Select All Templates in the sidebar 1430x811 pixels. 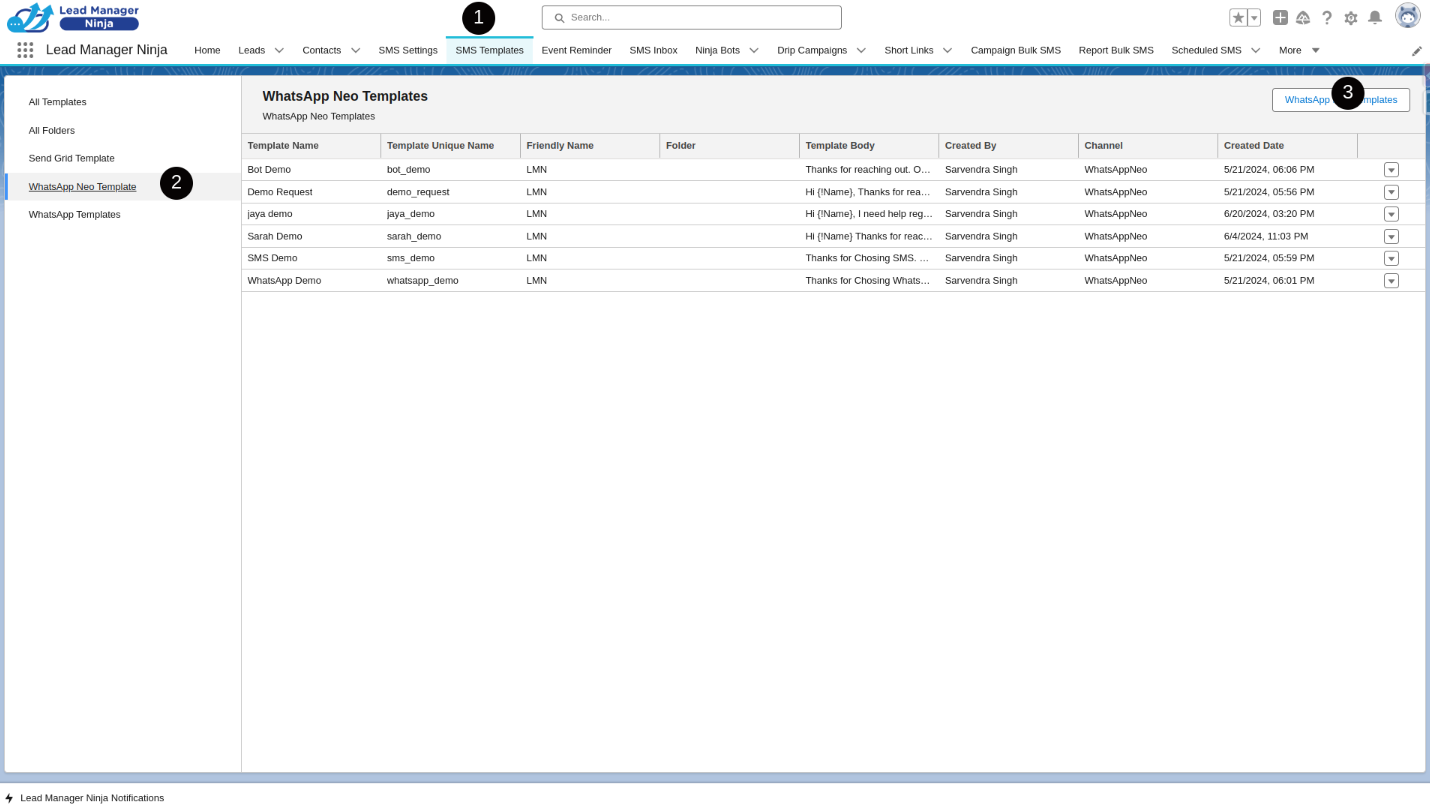tap(58, 102)
